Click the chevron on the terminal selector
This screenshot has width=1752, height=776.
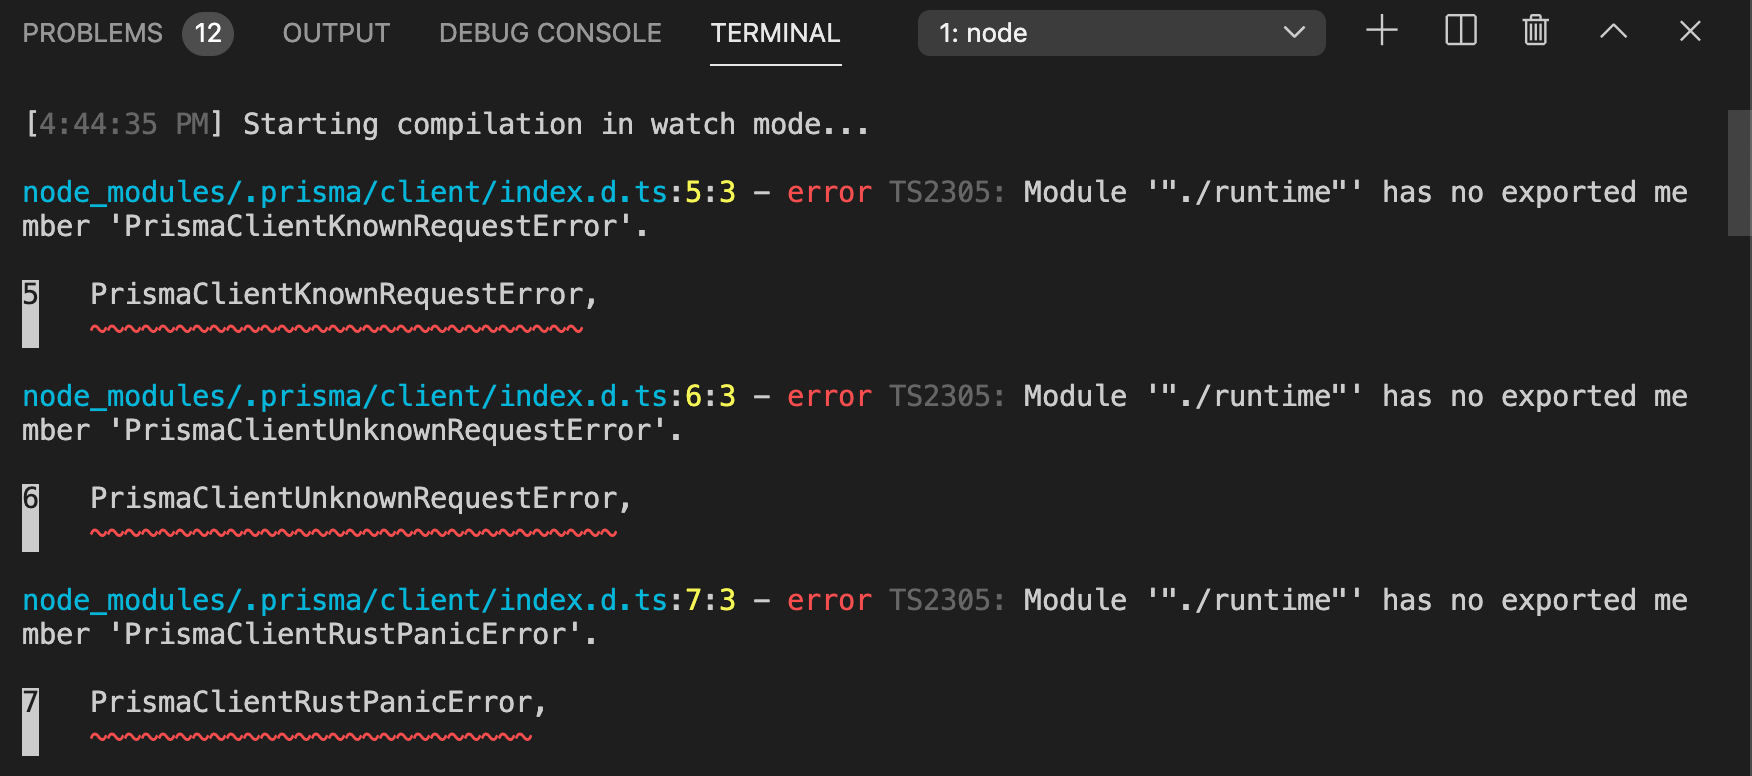(1295, 32)
